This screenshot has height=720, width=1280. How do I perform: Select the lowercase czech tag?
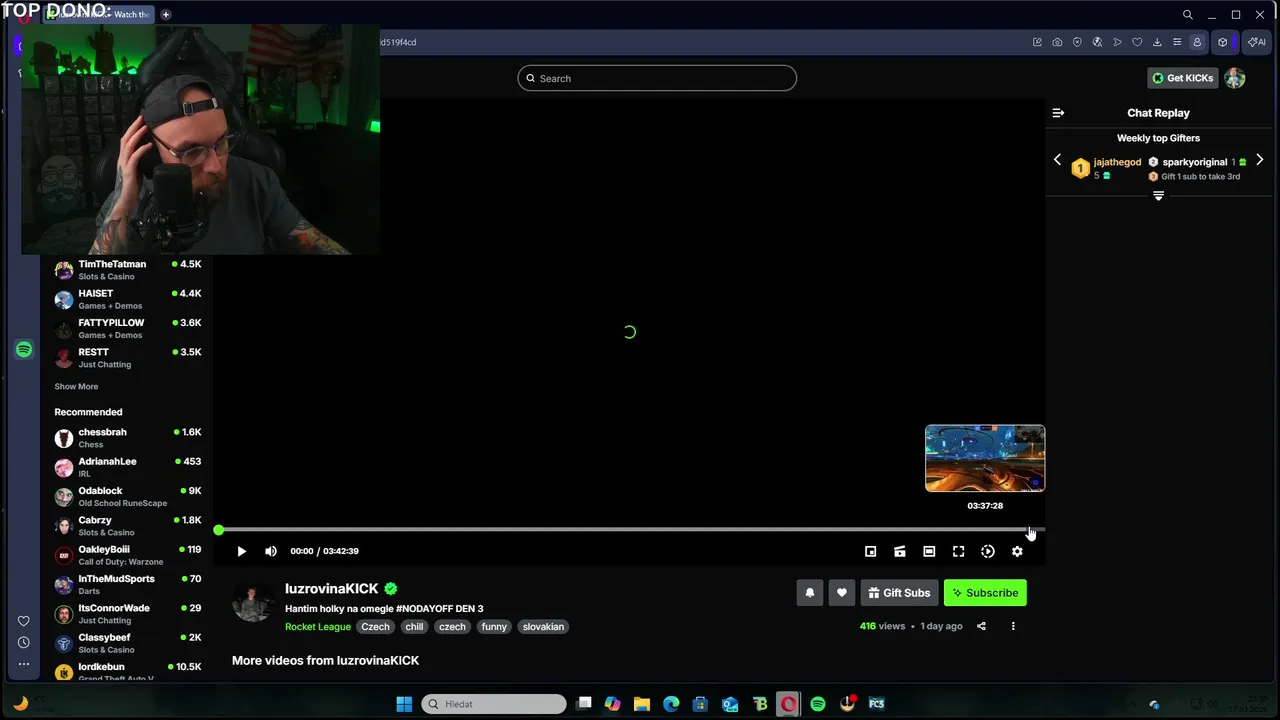(x=452, y=627)
